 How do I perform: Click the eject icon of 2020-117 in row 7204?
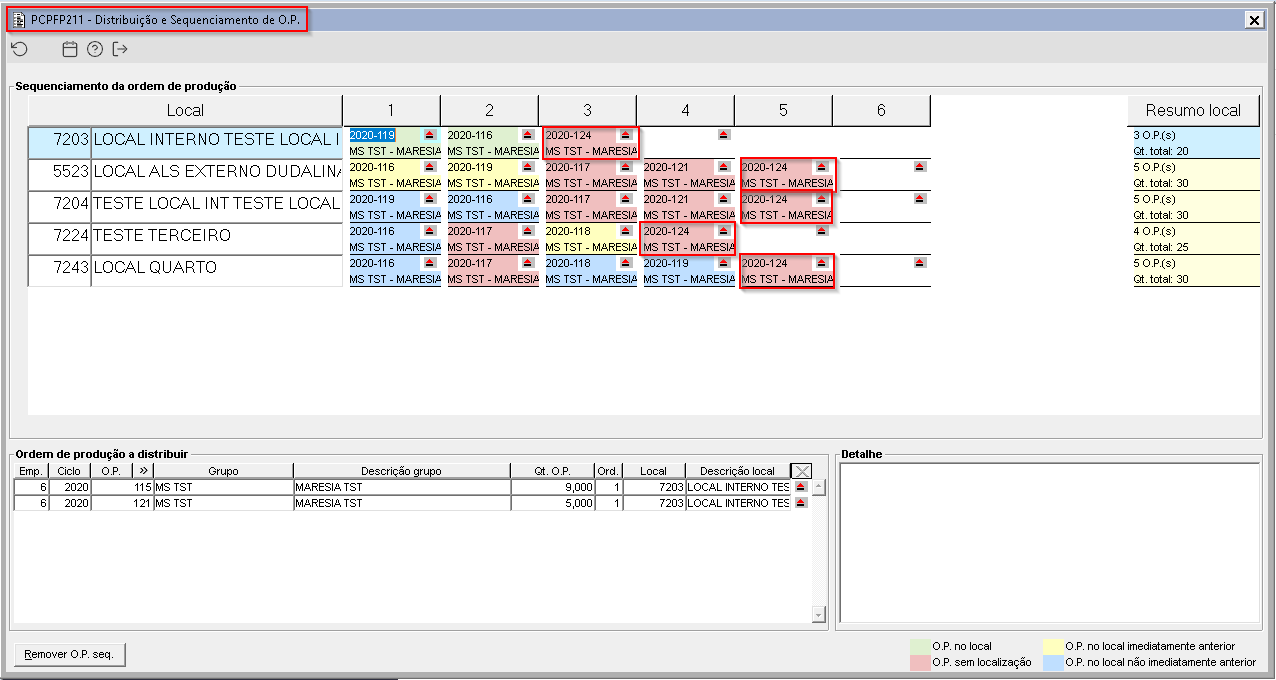(626, 199)
